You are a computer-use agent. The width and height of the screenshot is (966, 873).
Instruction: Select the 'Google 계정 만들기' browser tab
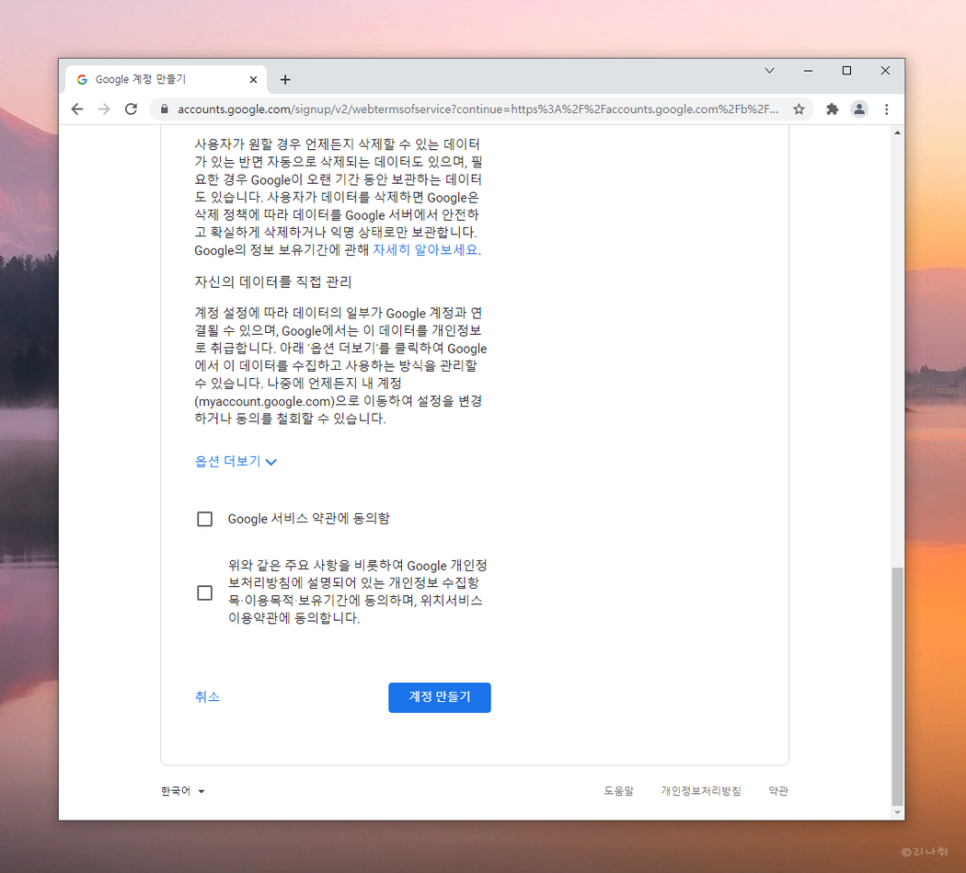tap(160, 79)
